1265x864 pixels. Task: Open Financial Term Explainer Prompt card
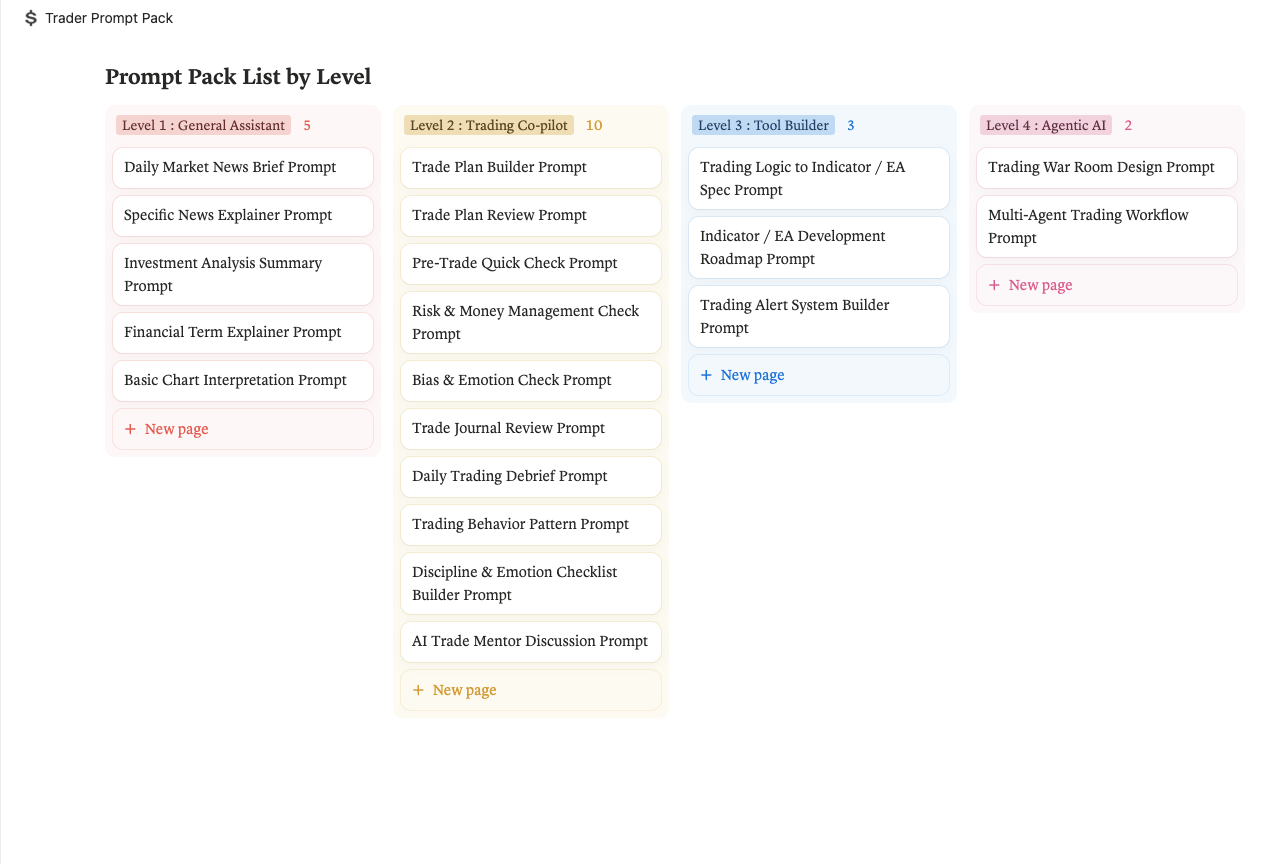243,332
